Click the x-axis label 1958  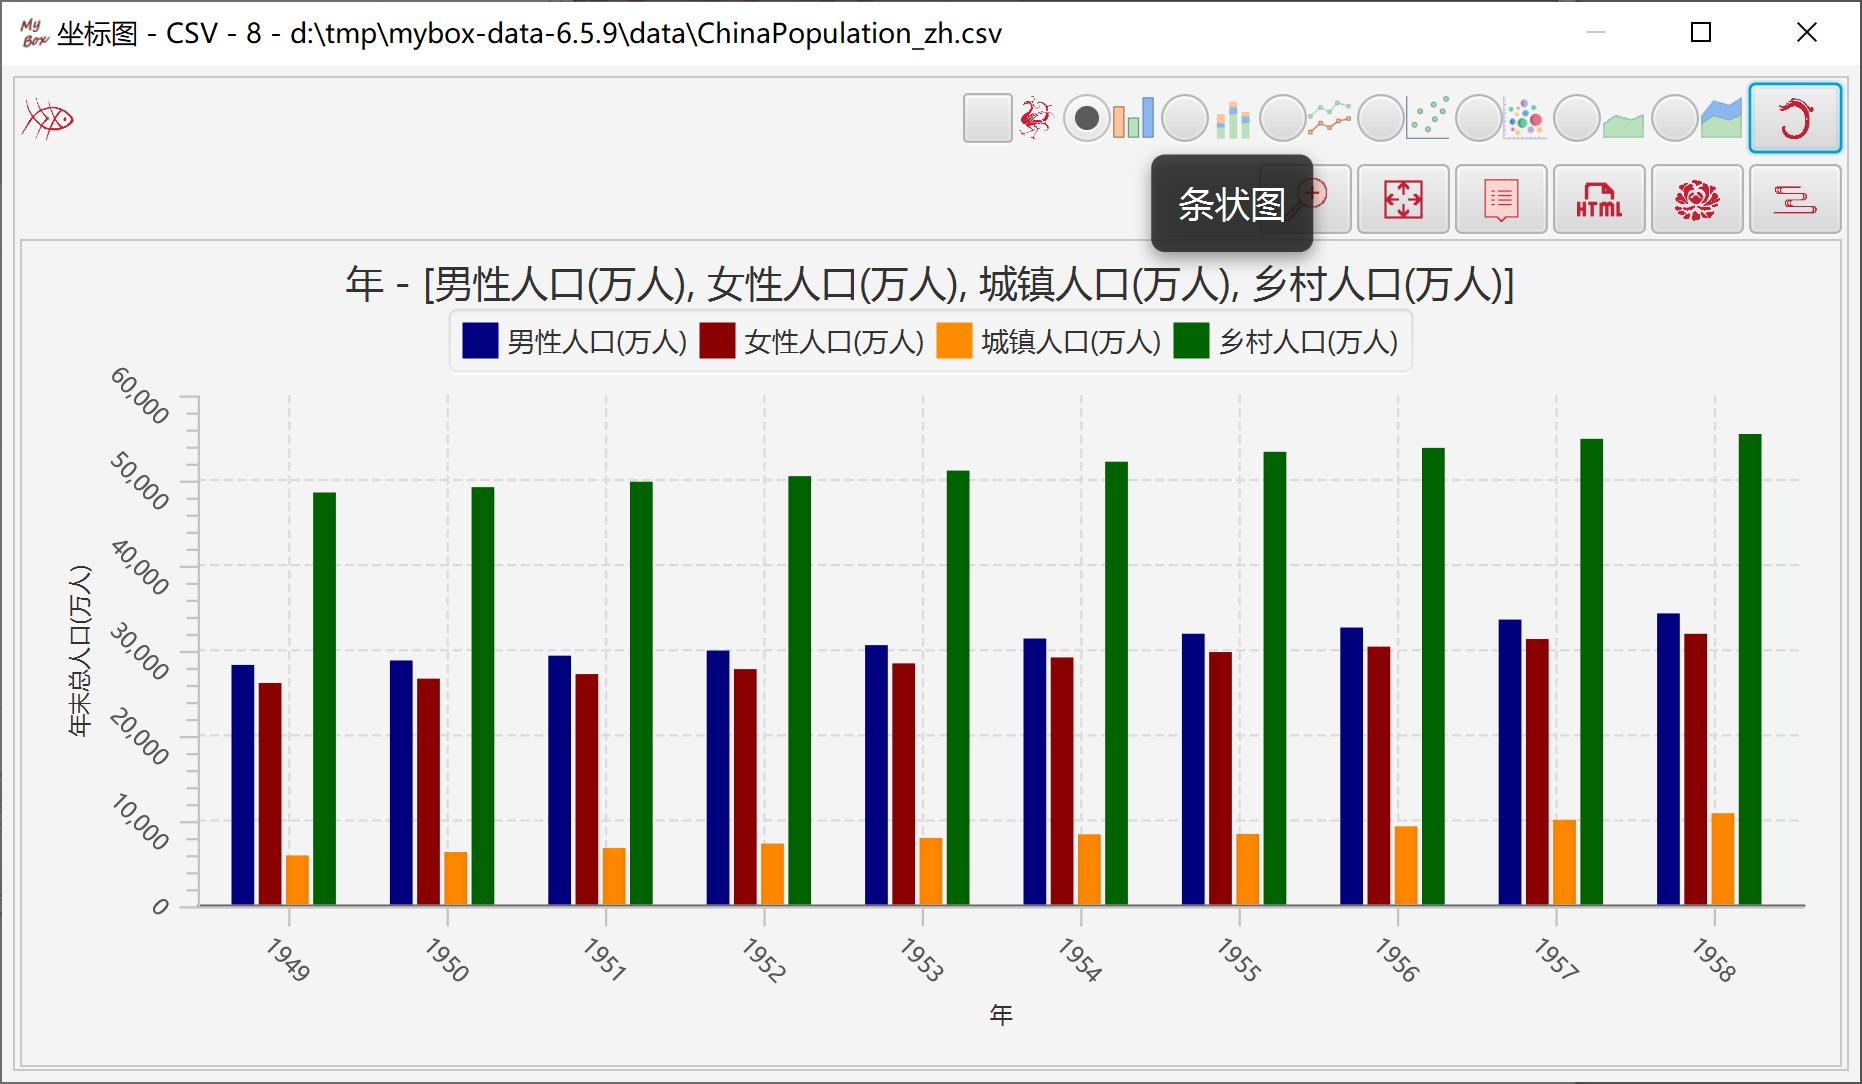click(1714, 959)
